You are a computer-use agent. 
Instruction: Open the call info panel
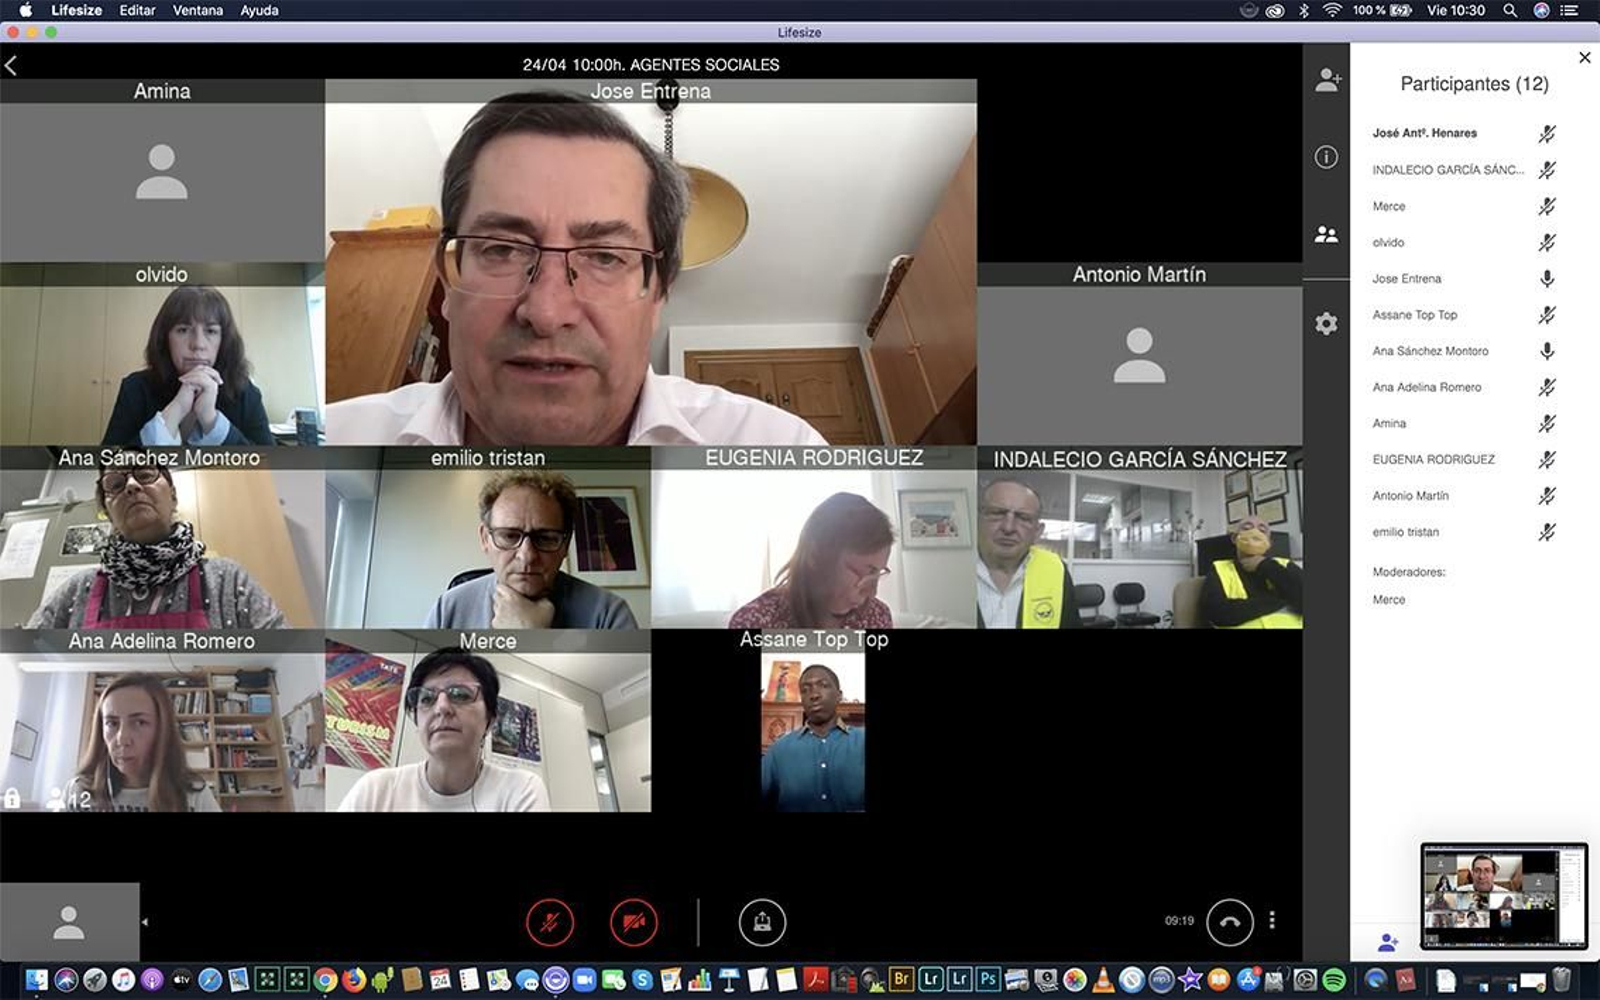click(x=1327, y=157)
